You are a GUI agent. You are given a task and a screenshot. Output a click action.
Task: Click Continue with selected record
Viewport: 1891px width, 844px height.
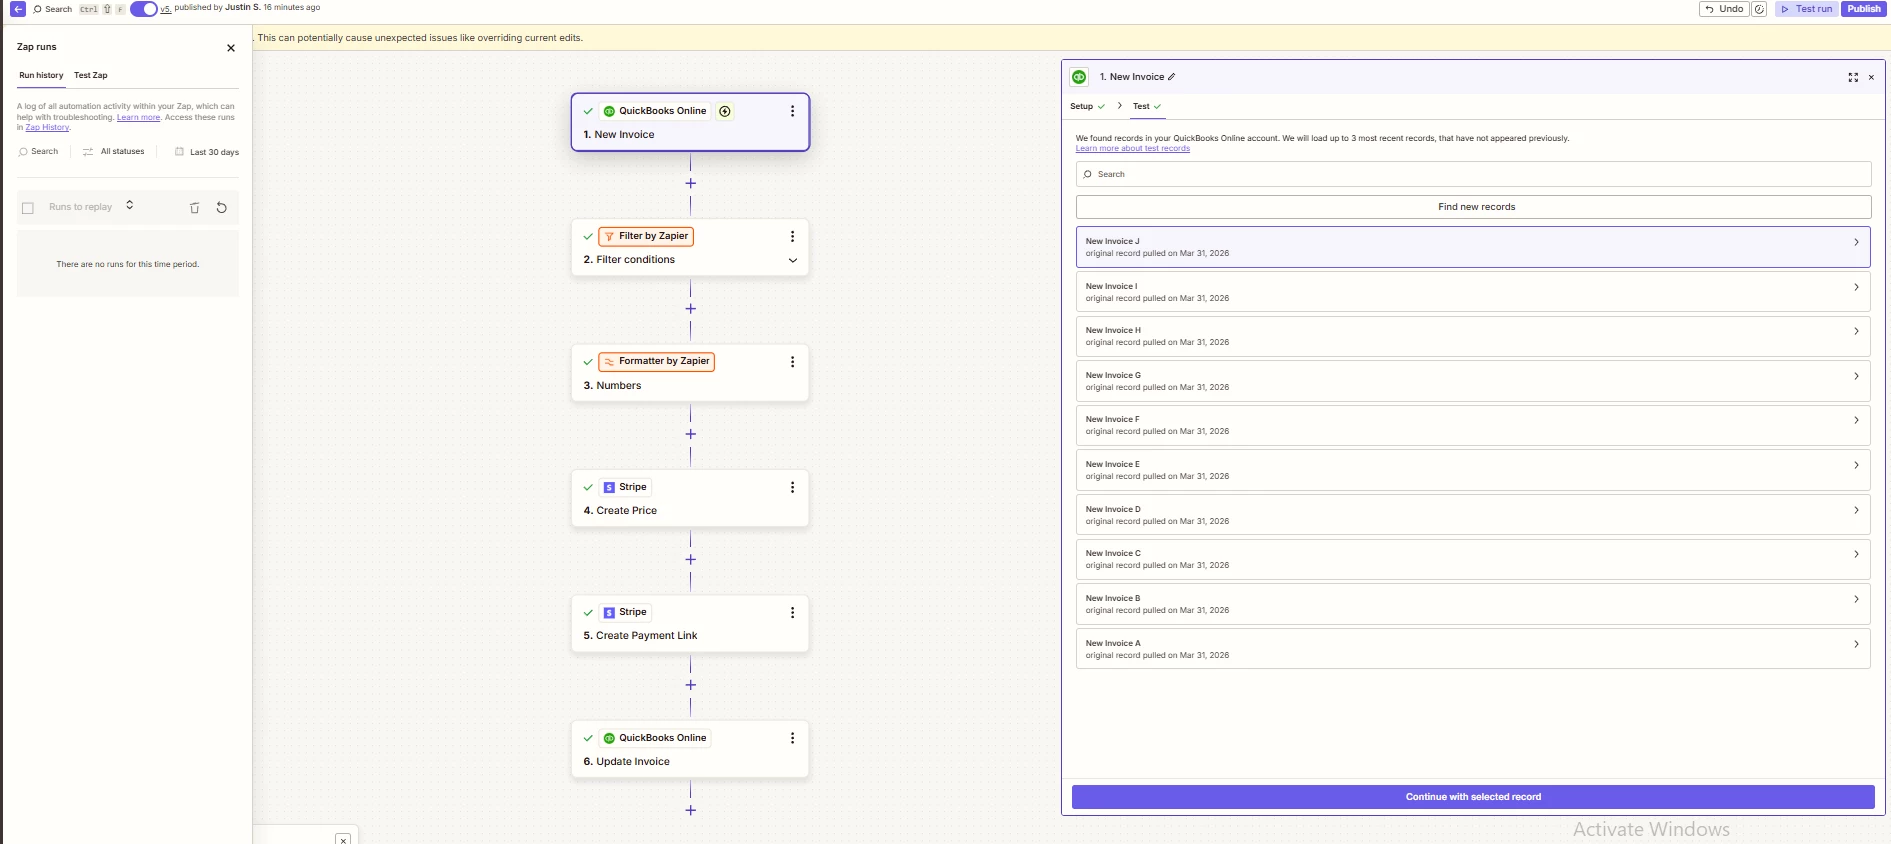1473,797
